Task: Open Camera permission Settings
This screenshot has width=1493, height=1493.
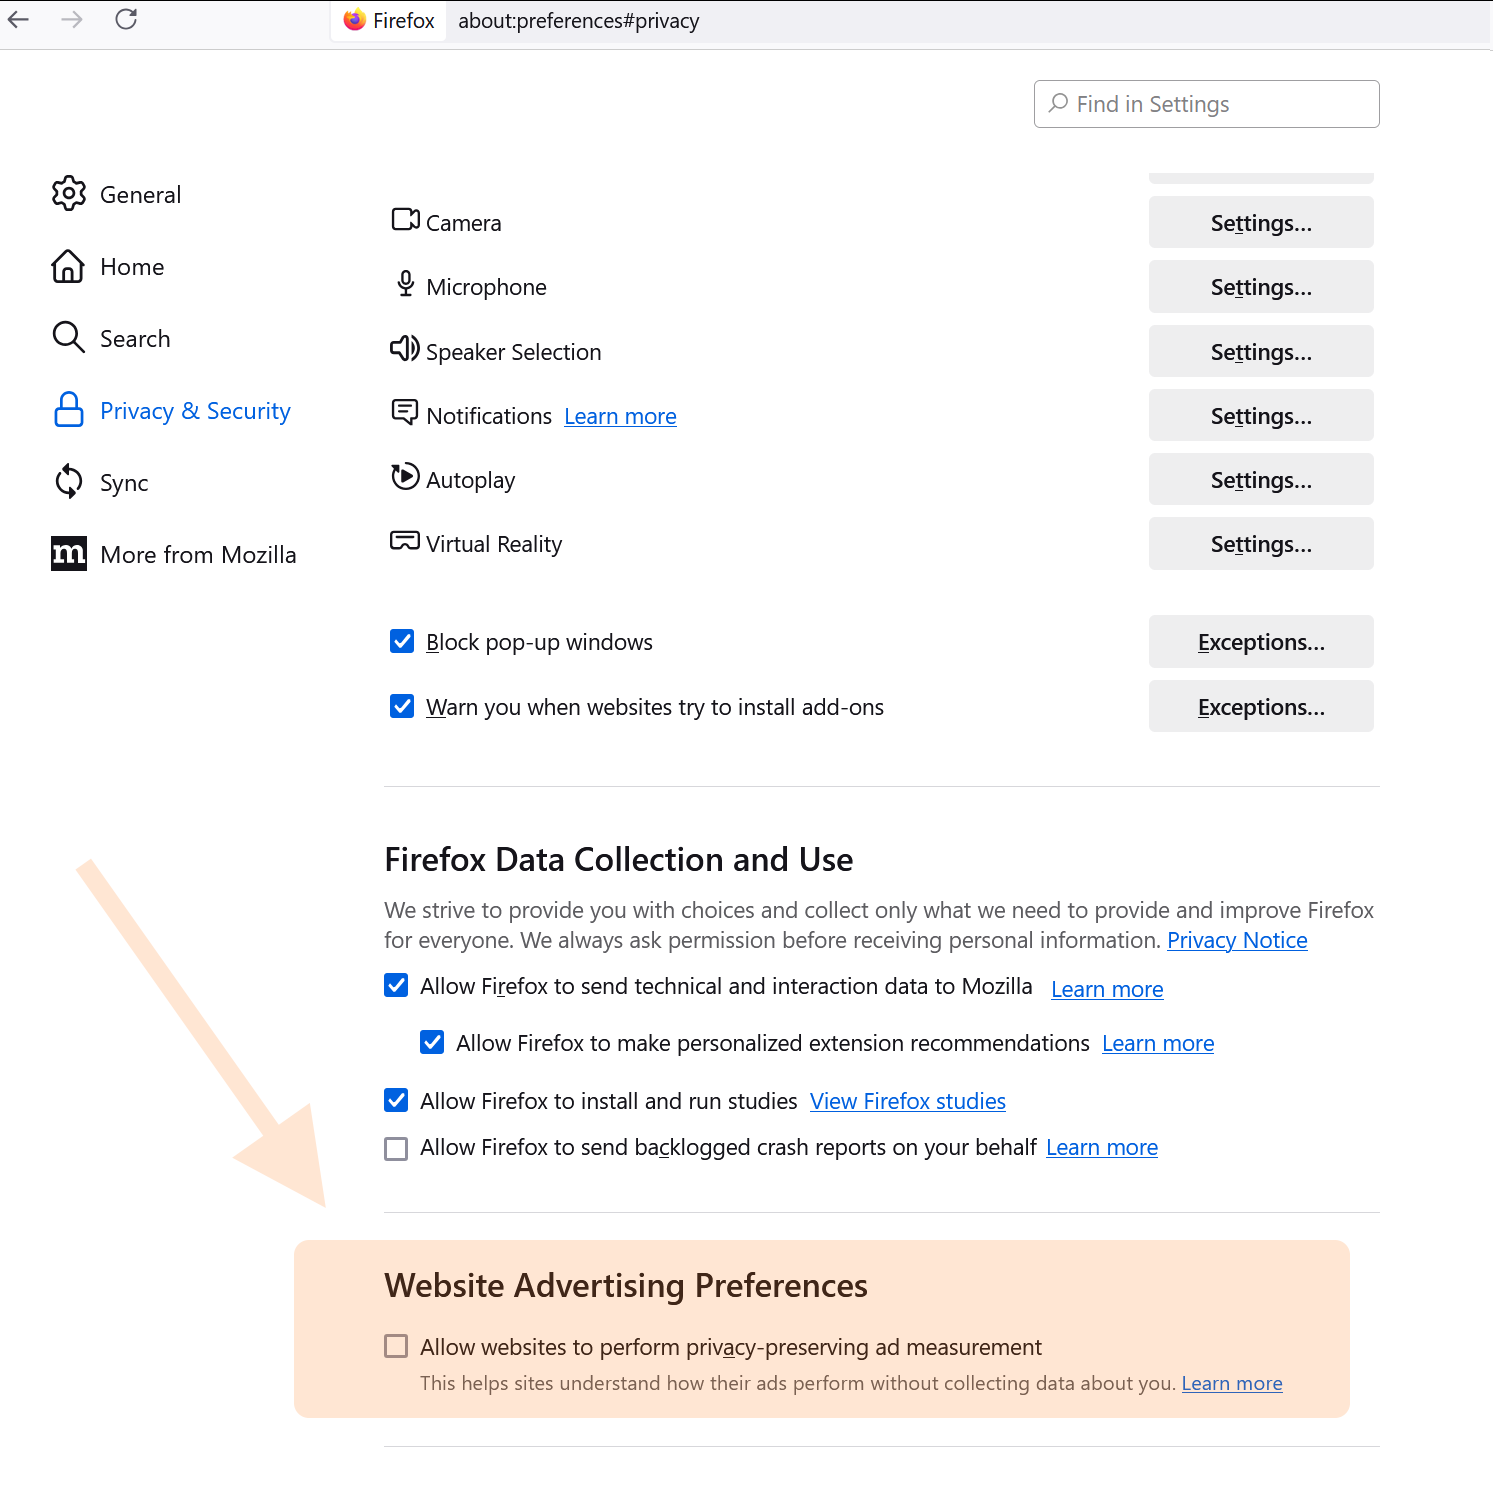Action: (x=1260, y=223)
